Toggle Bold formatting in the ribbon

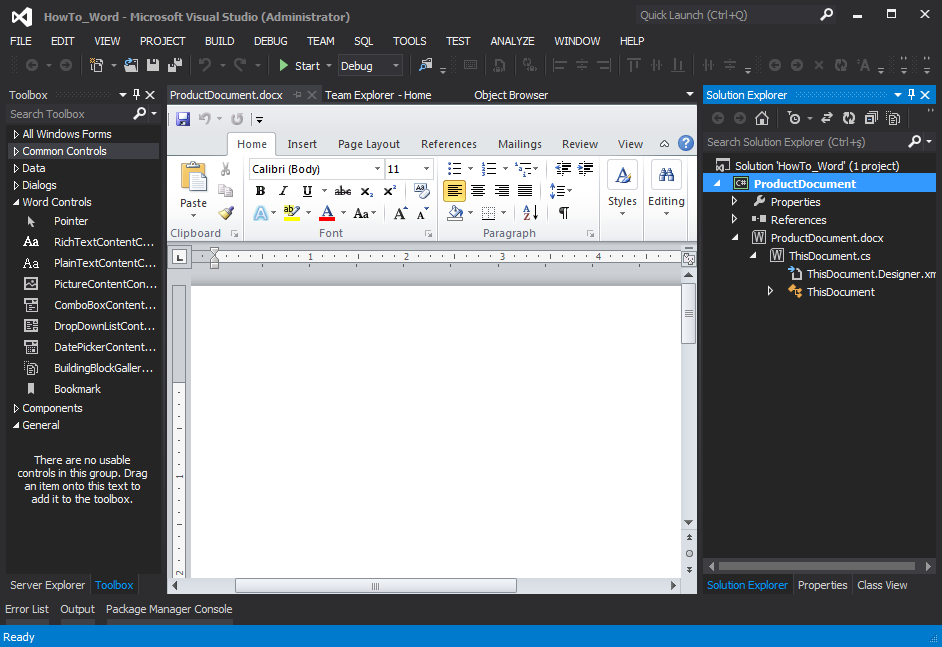click(260, 191)
